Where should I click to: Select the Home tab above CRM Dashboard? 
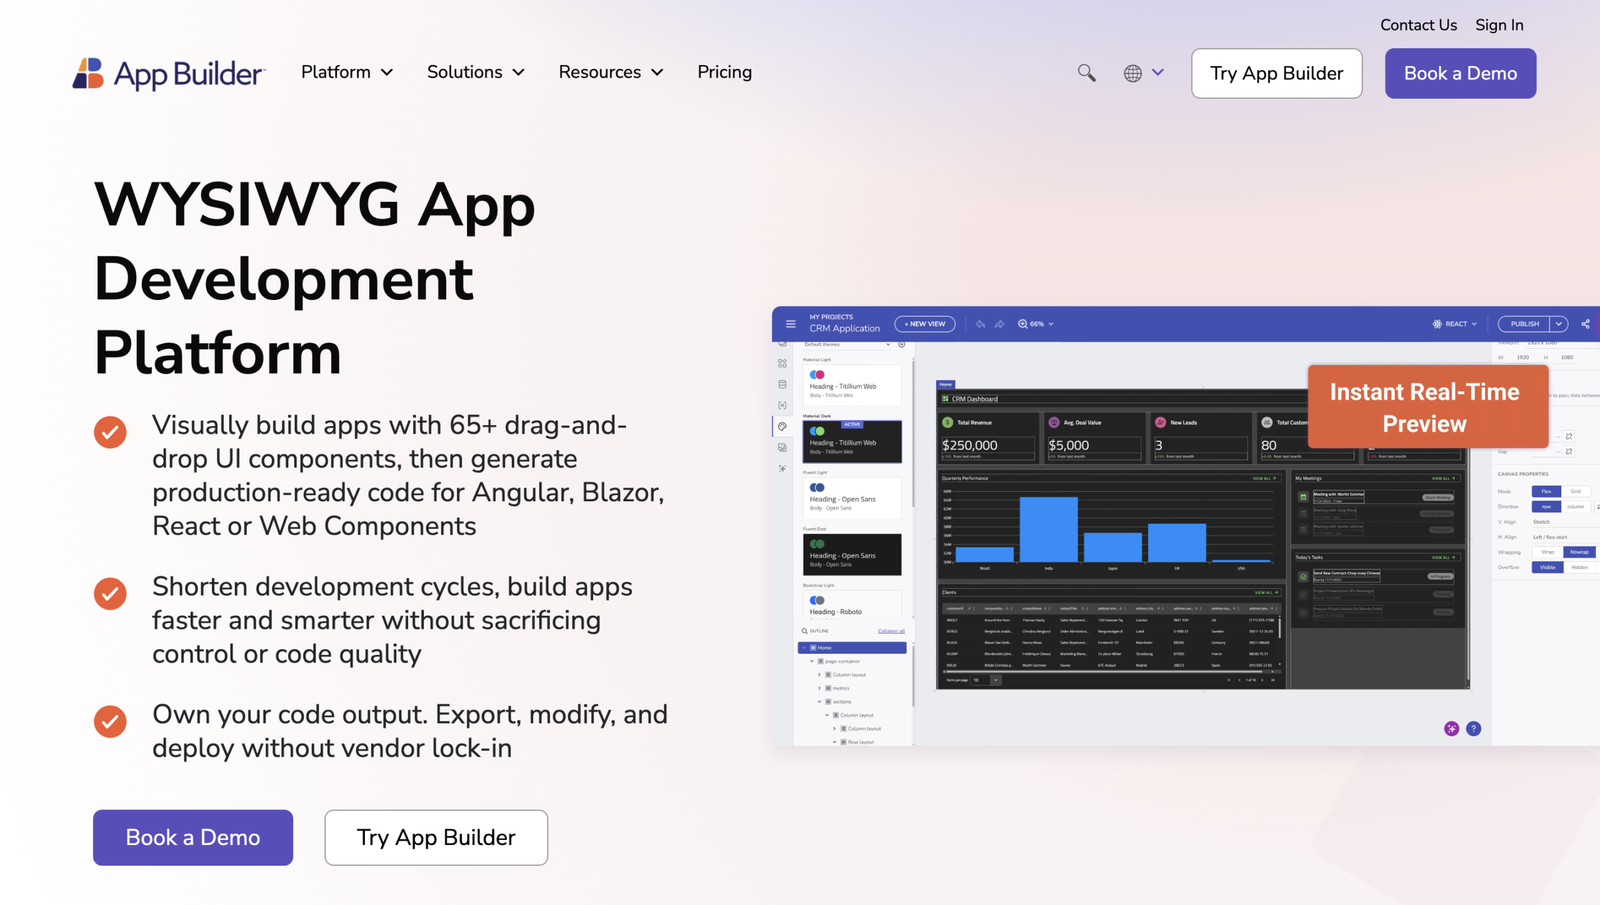[x=946, y=384]
